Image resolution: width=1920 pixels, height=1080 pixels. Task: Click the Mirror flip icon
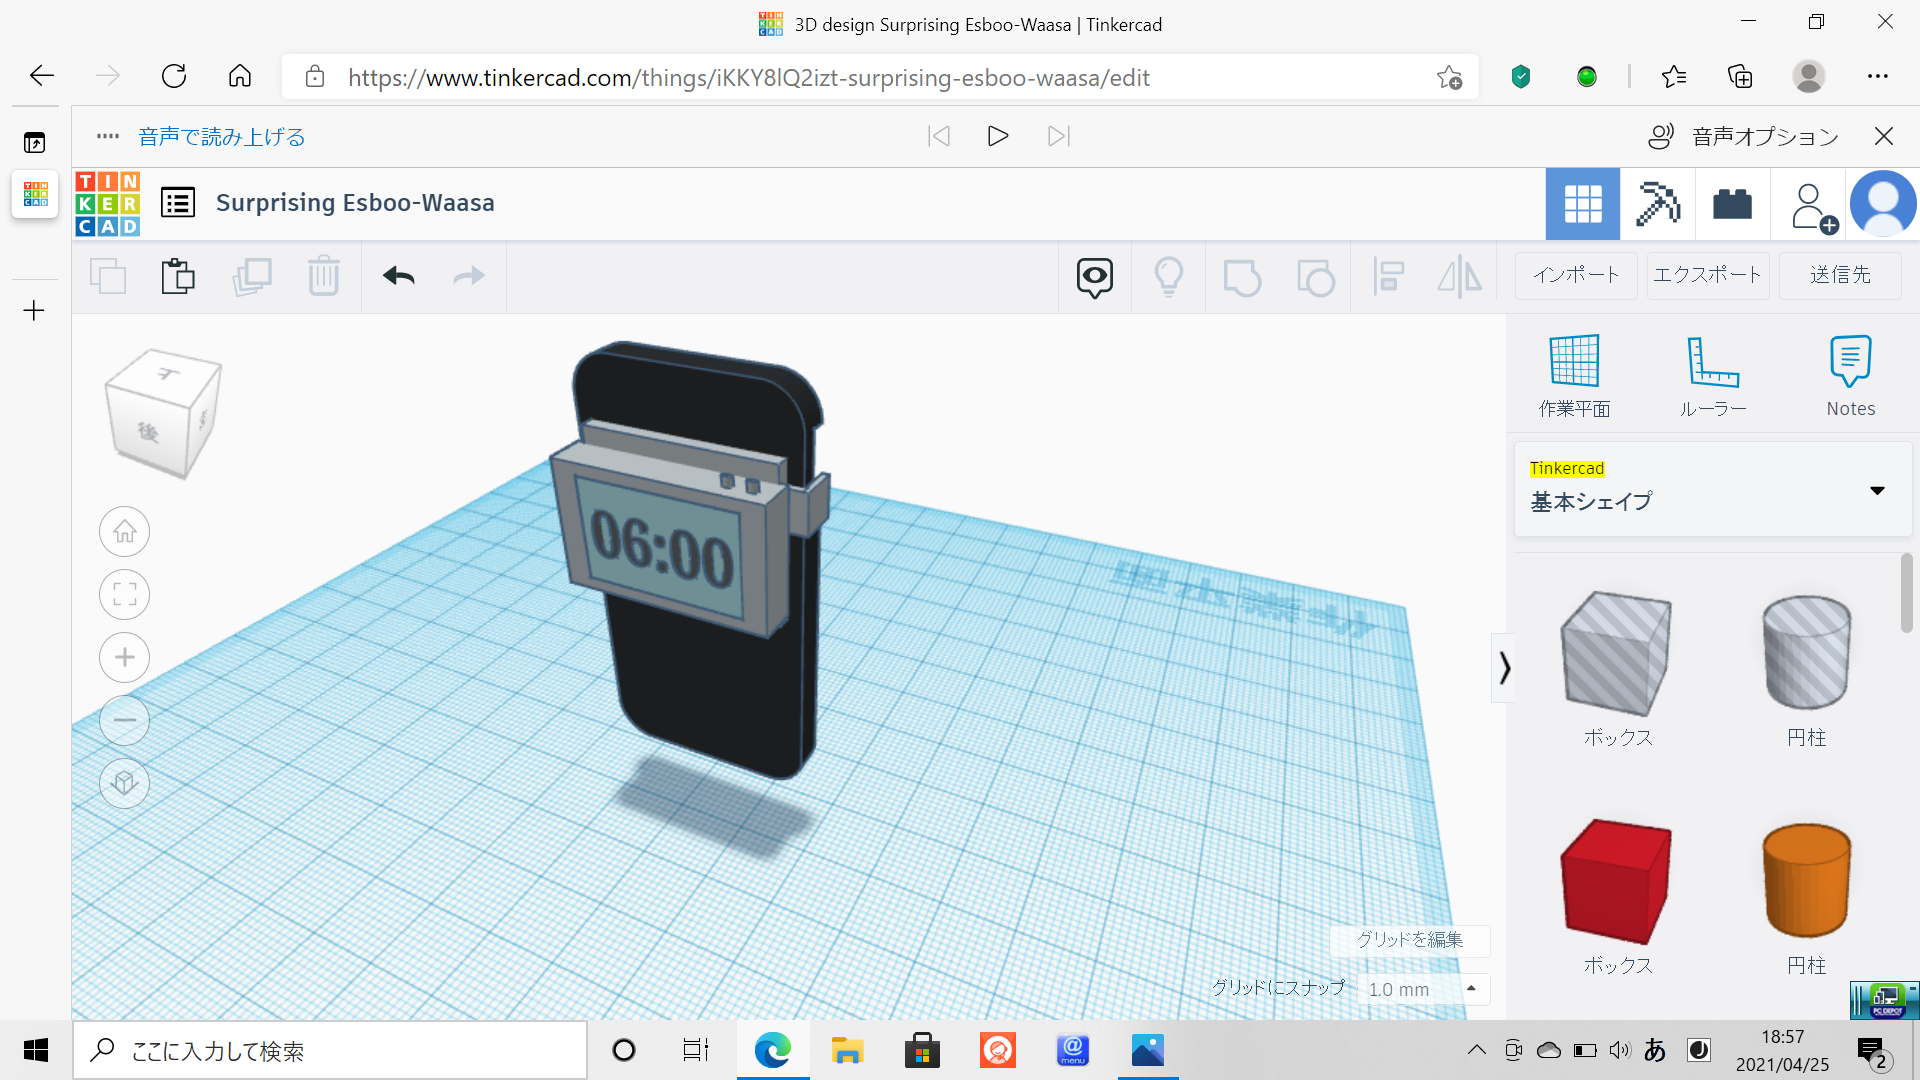pos(1460,277)
